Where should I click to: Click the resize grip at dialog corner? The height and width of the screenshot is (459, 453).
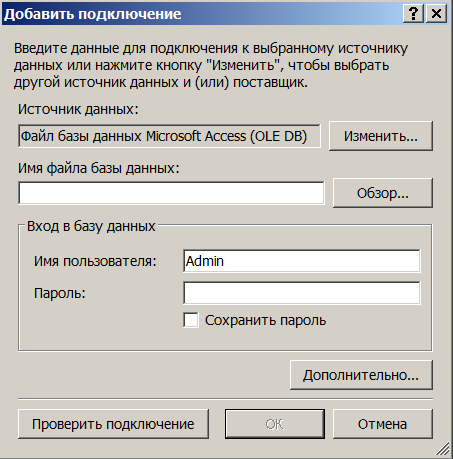tap(443, 449)
